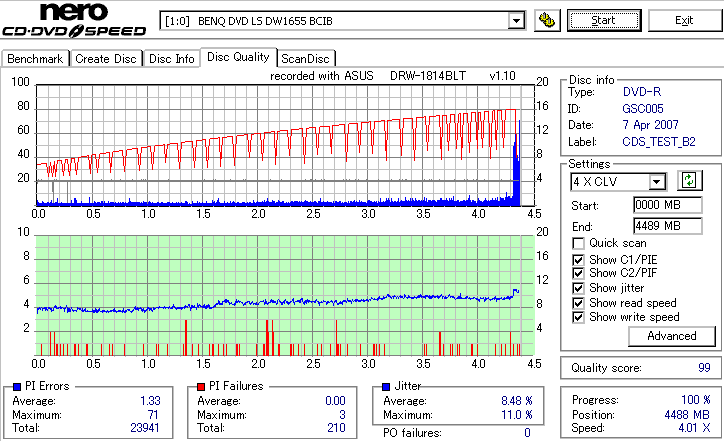
Task: Expand the 4 X CLV speed dropdown
Action: [657, 182]
